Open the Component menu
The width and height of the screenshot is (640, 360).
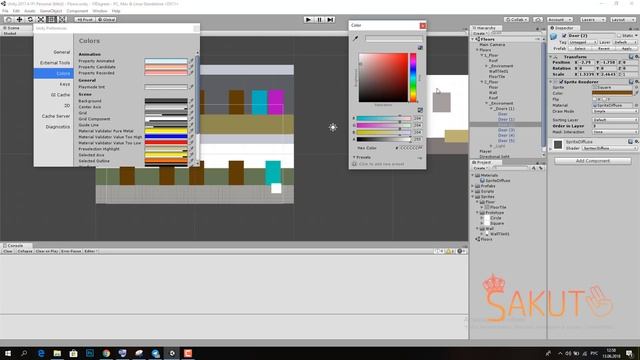tap(77, 11)
